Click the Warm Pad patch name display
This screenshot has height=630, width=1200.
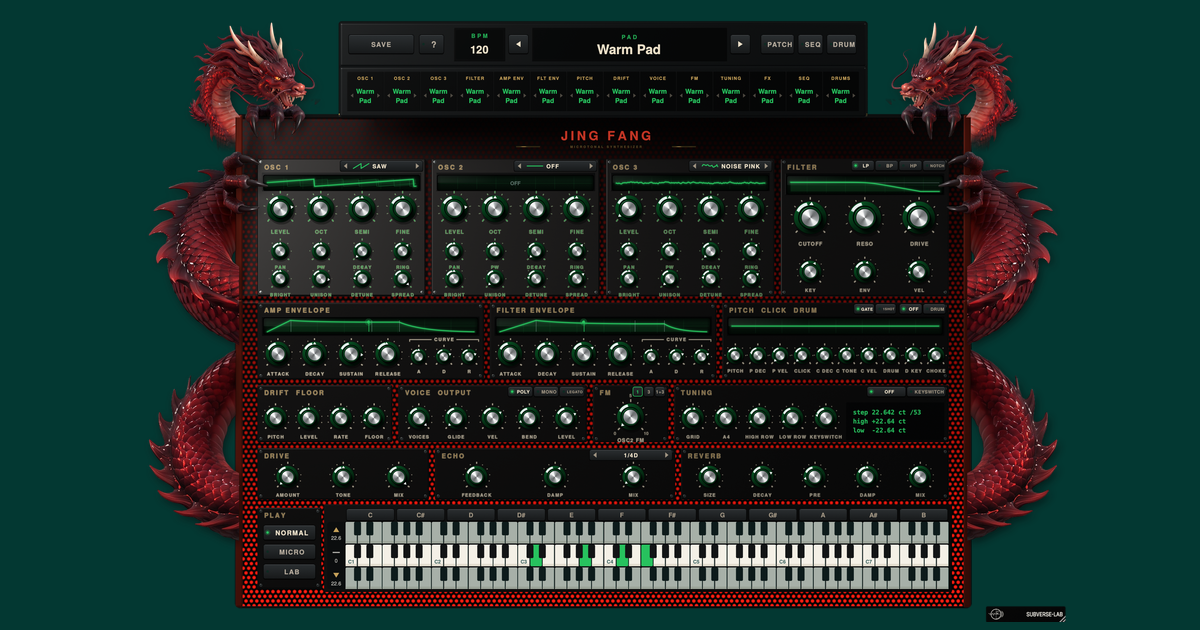pyautogui.click(x=629, y=44)
